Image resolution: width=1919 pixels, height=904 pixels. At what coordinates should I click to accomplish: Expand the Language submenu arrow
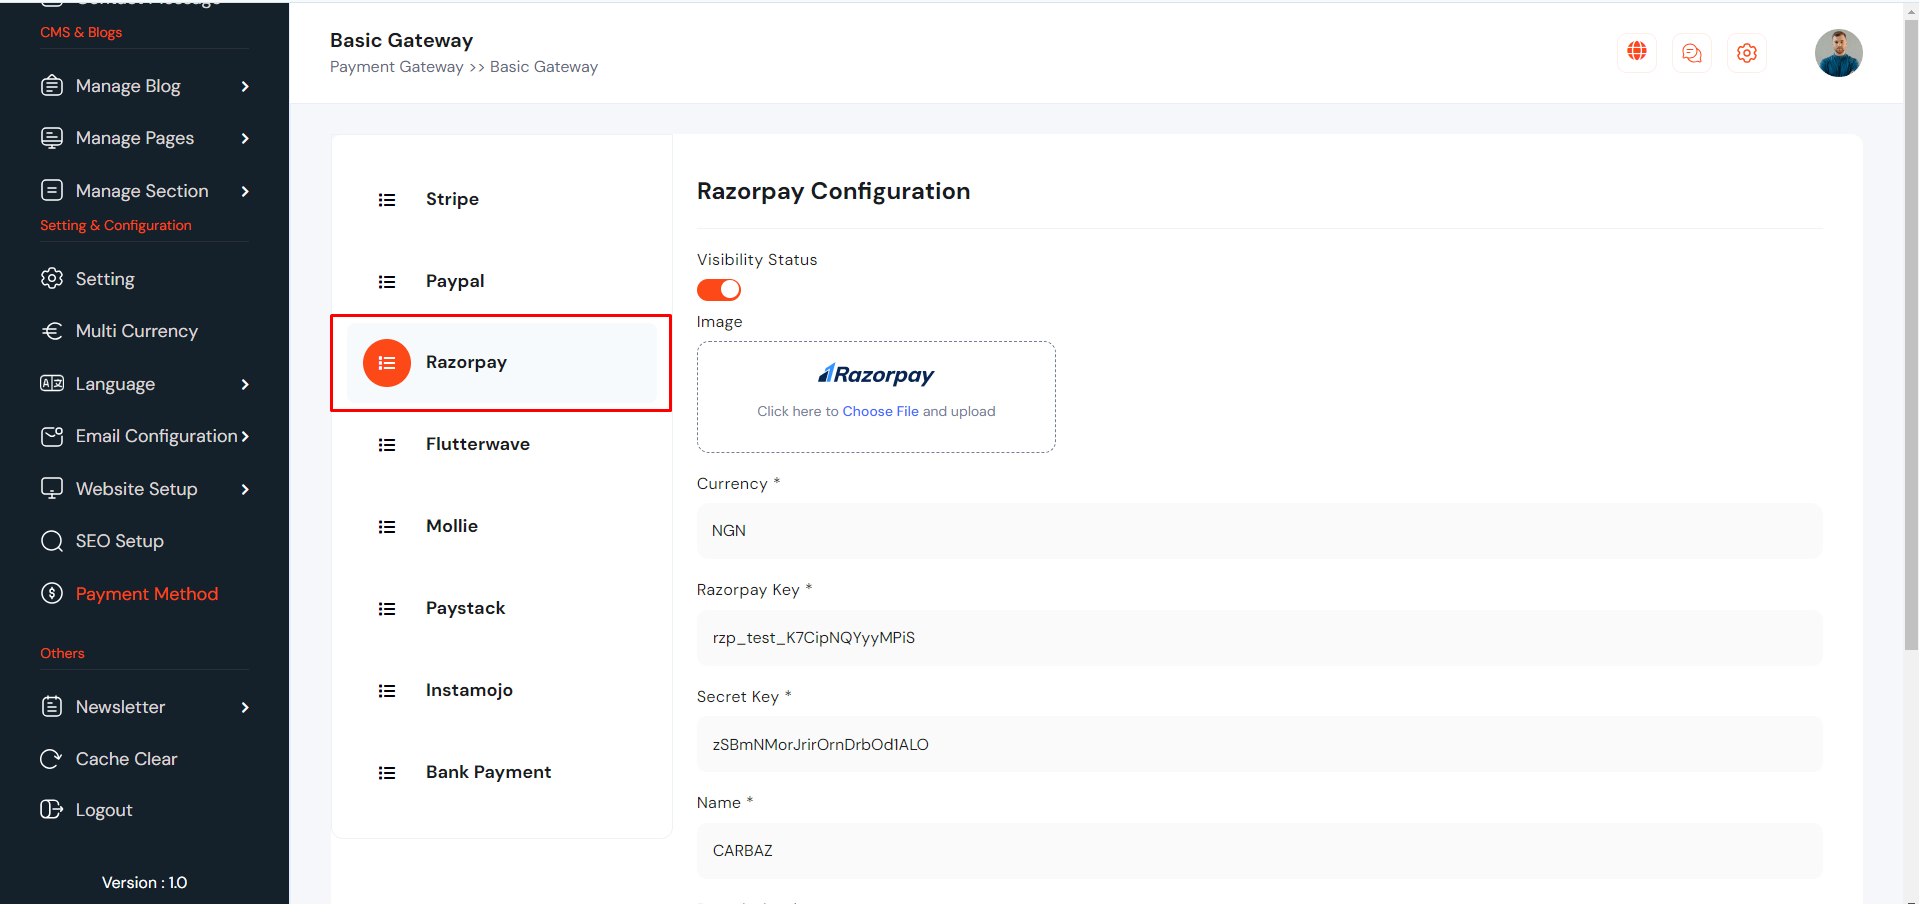click(x=245, y=385)
